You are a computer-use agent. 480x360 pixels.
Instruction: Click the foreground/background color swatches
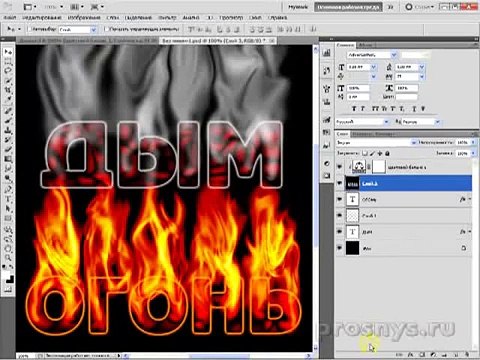(8, 278)
